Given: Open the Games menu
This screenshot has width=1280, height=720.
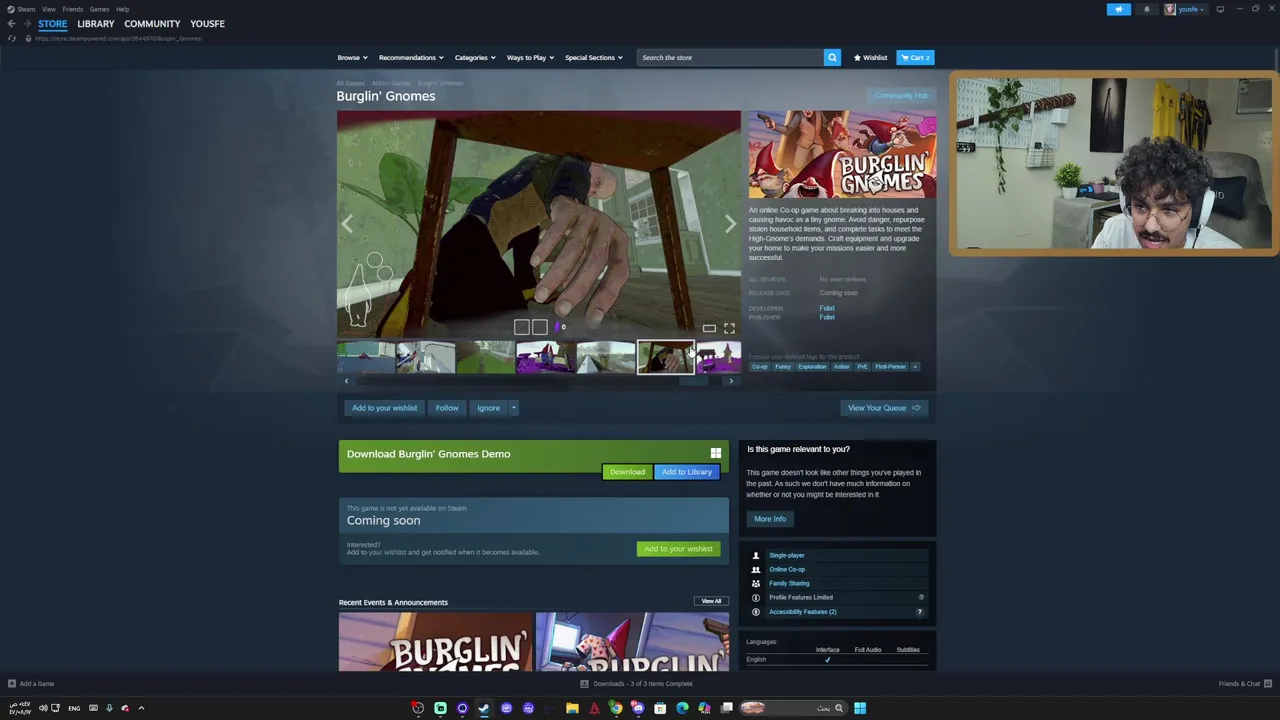Looking at the screenshot, I should [x=99, y=9].
